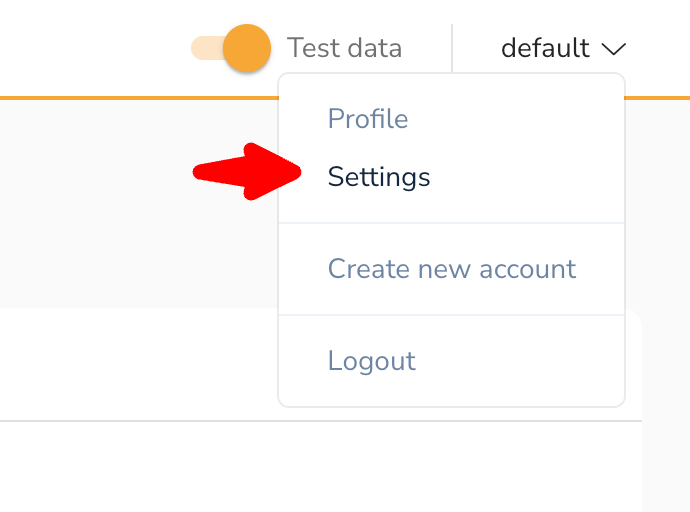The image size is (690, 512).
Task: Click the orange knob of the toggle
Action: (x=246, y=48)
